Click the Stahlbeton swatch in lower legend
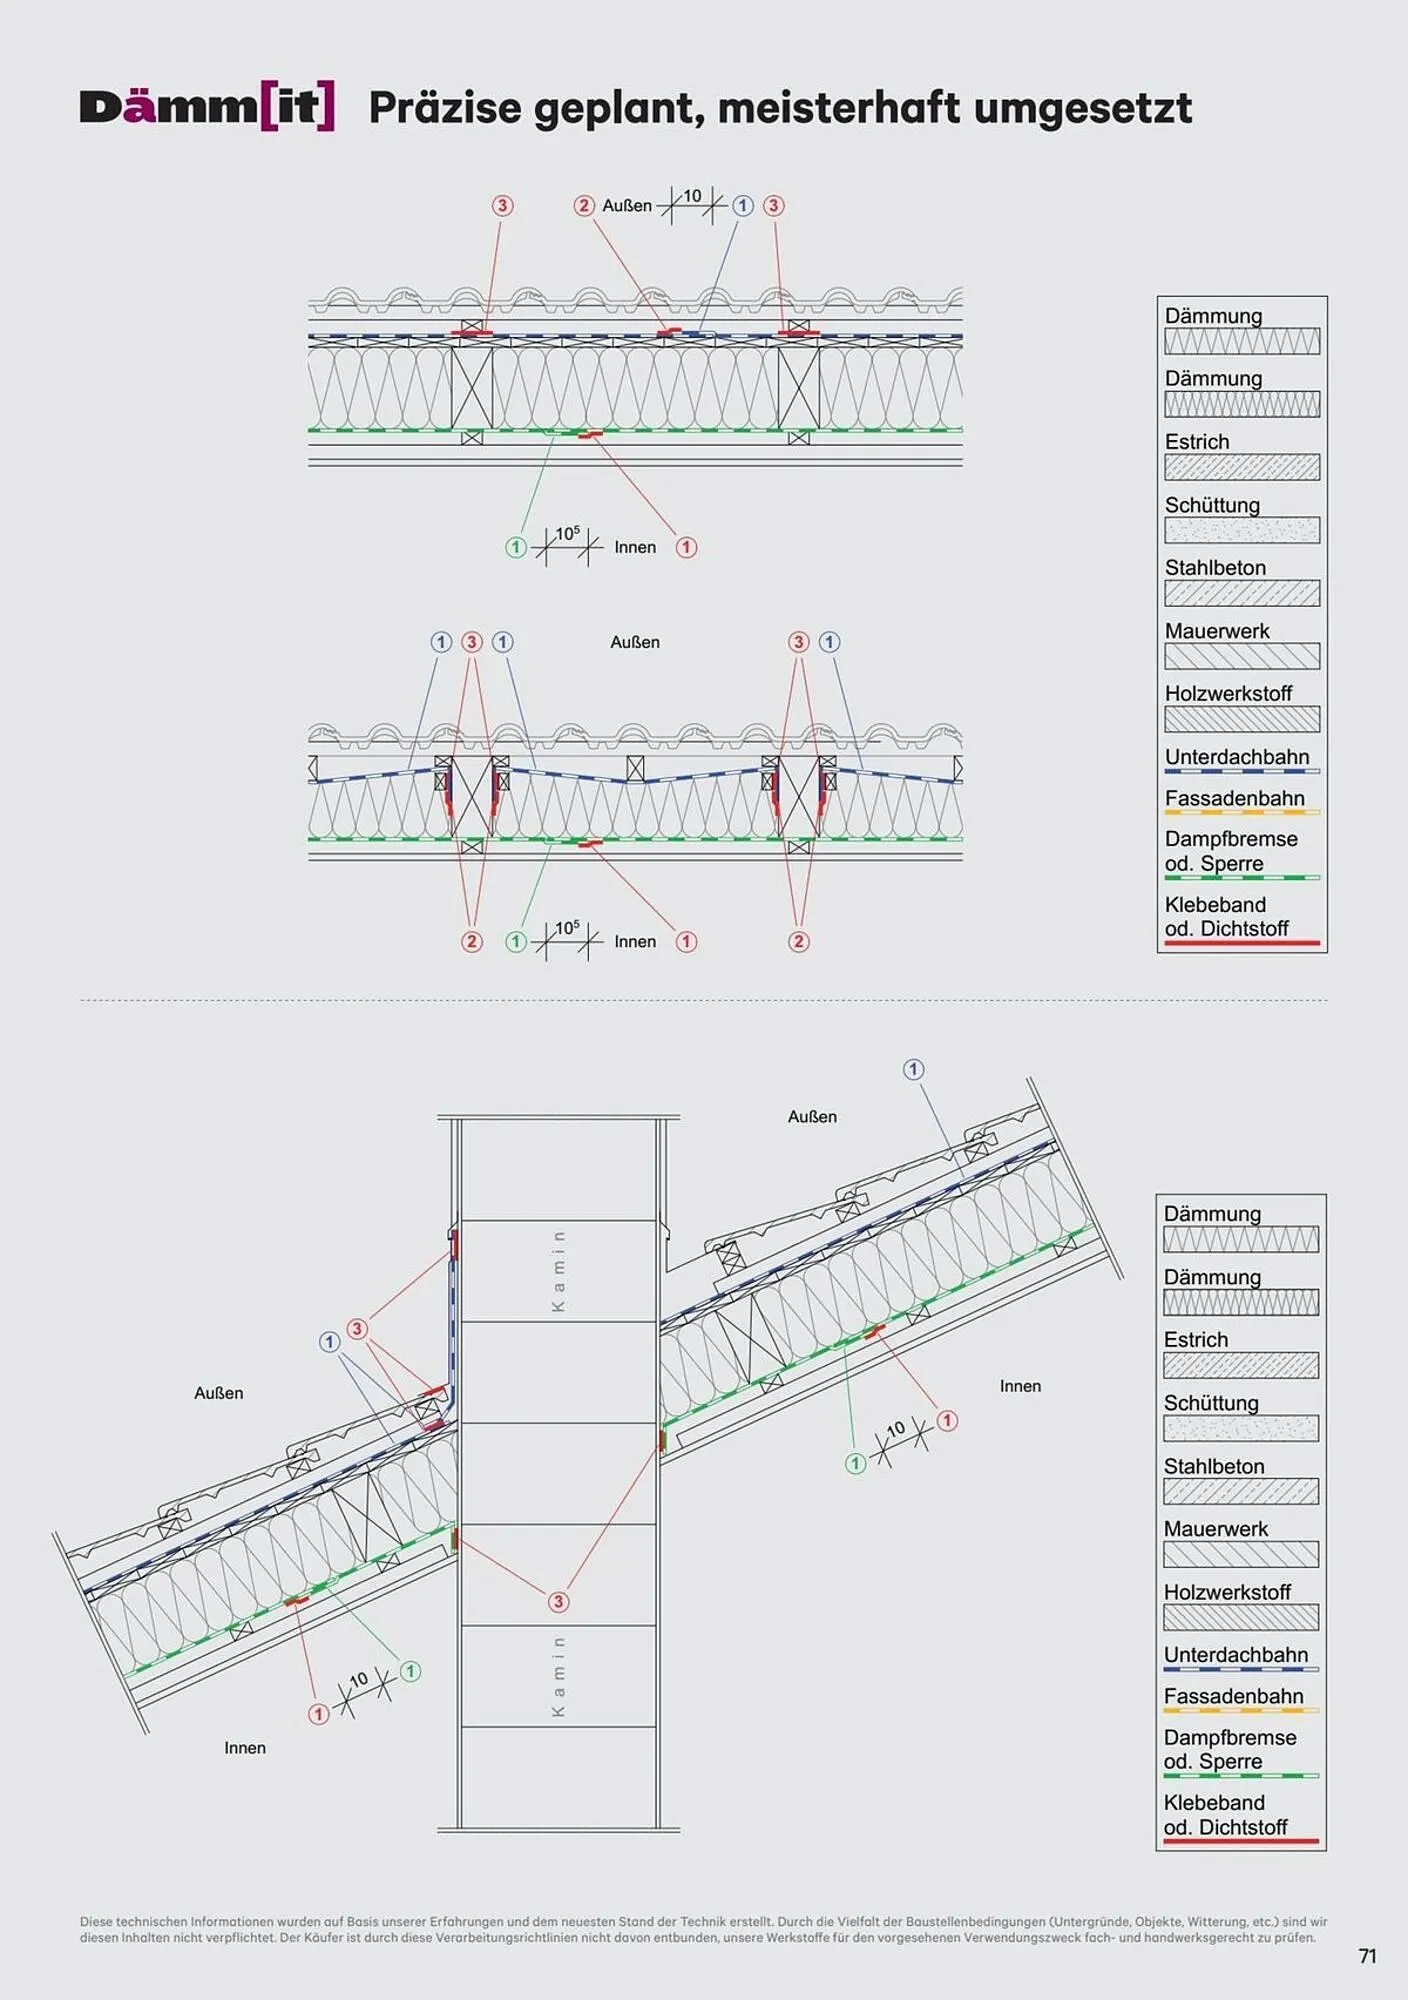The image size is (1408, 2000). point(1240,1491)
